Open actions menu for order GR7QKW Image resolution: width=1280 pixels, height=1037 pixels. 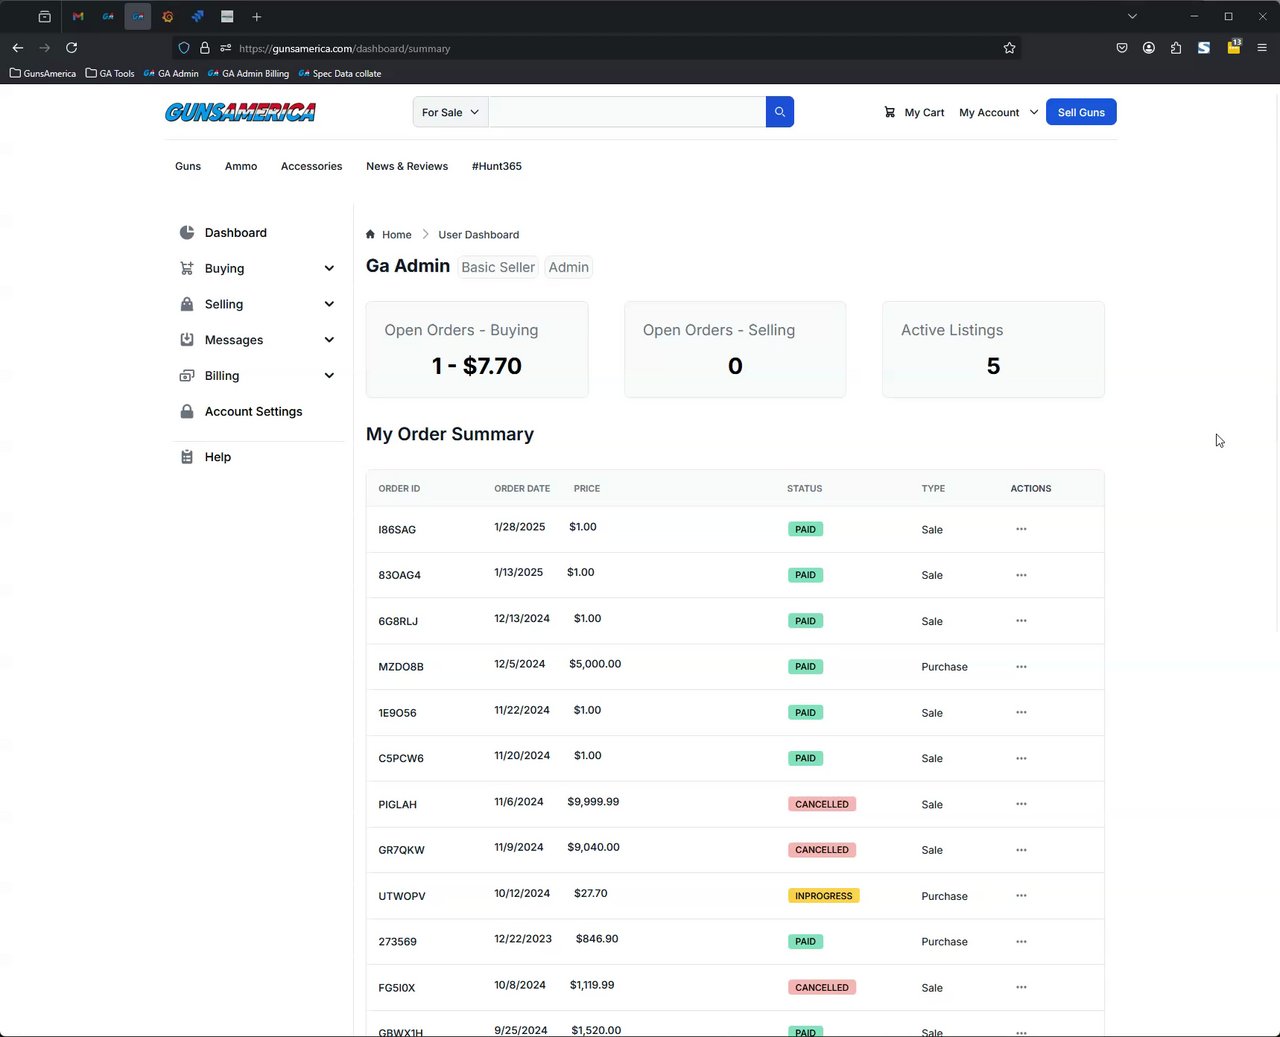coord(1021,850)
